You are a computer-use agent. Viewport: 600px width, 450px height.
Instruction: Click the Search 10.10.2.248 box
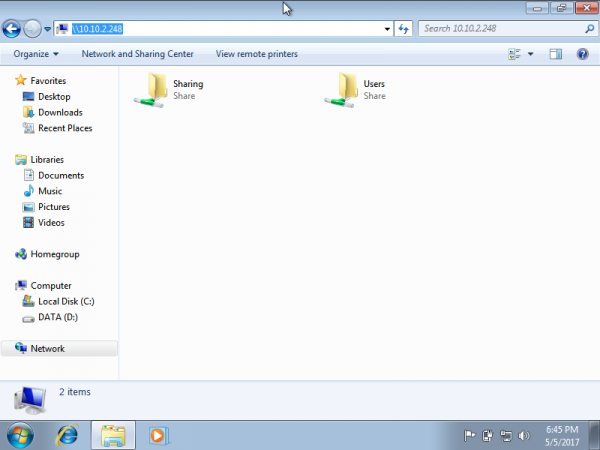pos(507,29)
